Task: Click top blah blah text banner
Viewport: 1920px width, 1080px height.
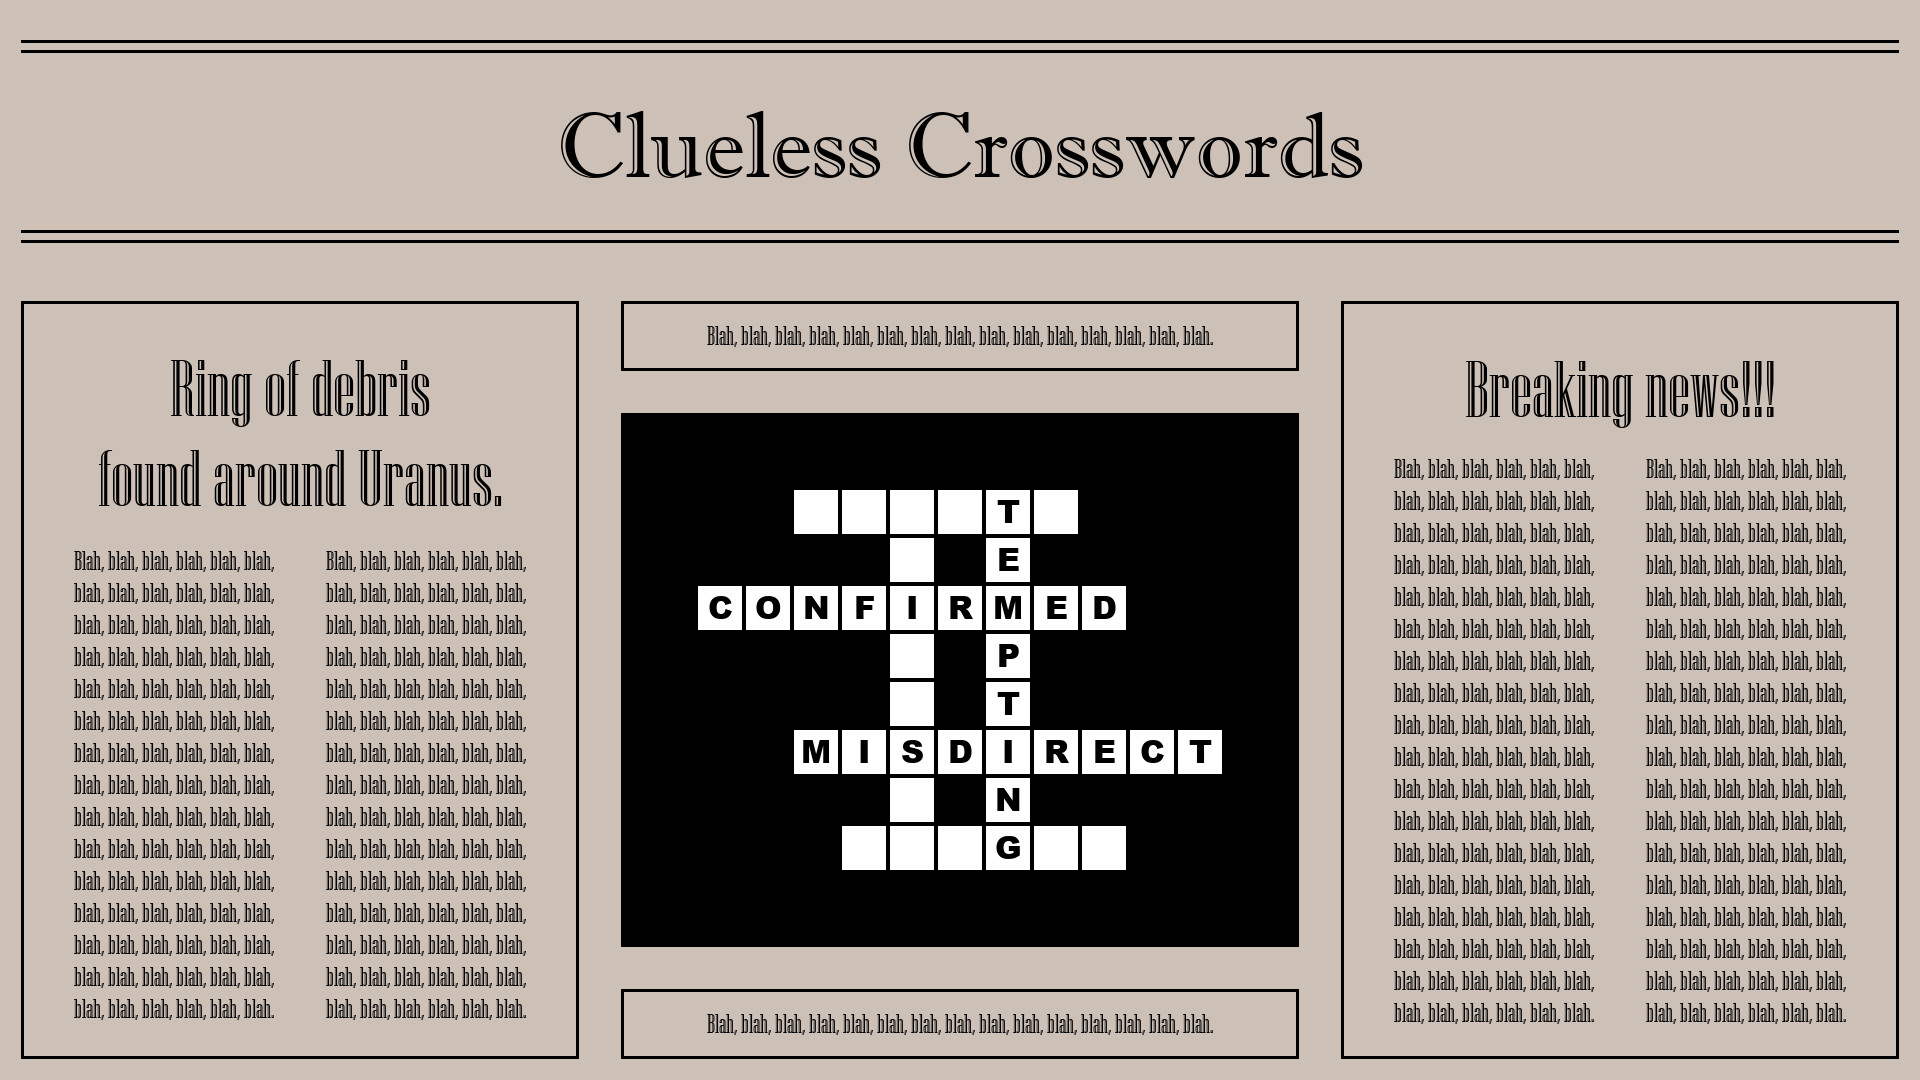Action: tap(960, 336)
